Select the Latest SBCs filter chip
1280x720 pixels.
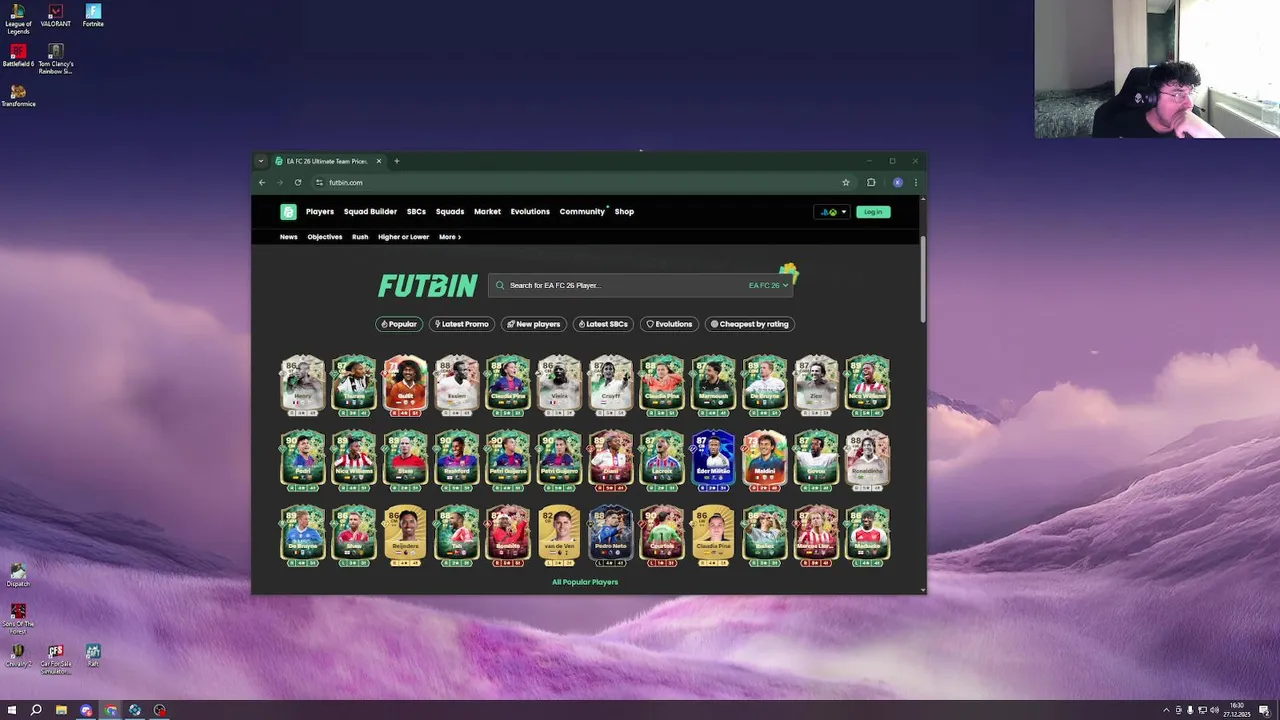pyautogui.click(x=603, y=324)
